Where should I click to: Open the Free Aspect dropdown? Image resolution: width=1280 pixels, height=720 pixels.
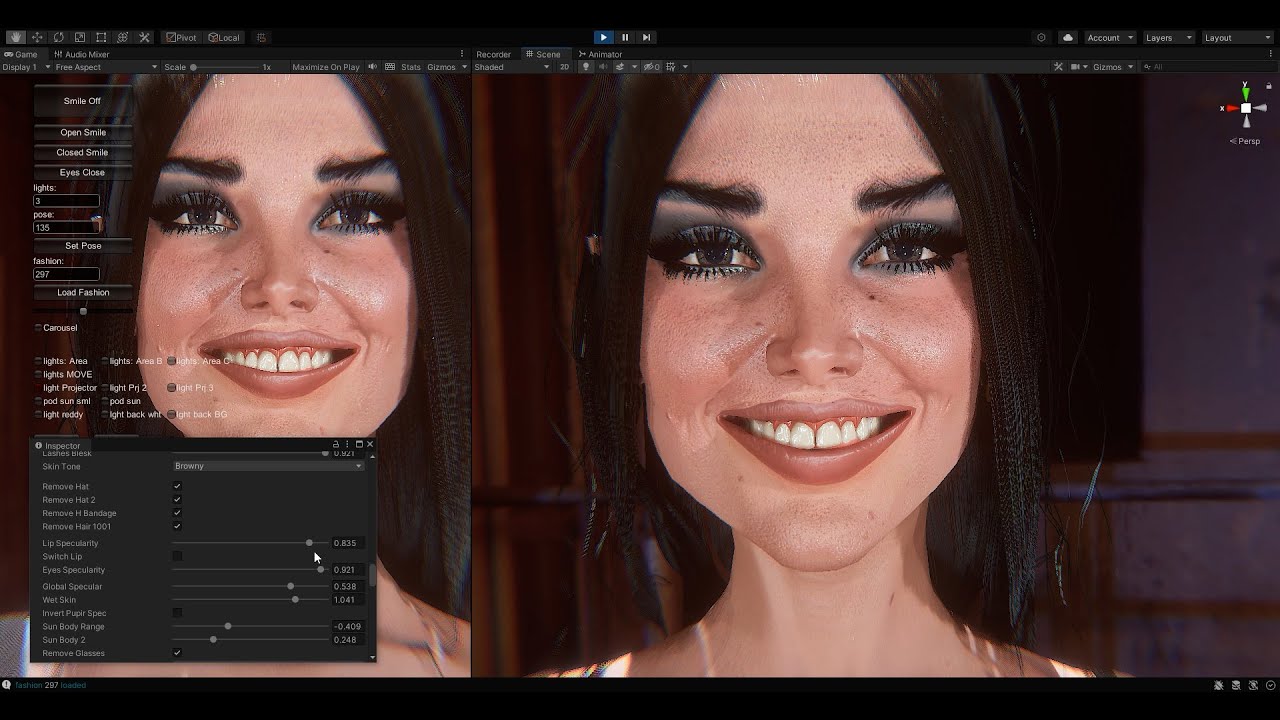tap(106, 67)
